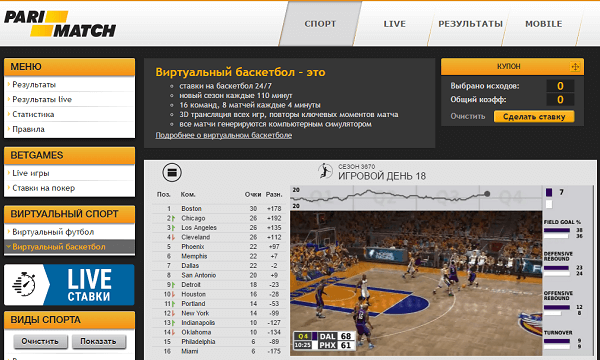Image resolution: width=600 pixels, height=360 pixels.
Task: Click the basketball player icon near Сезон 3870
Action: (326, 171)
